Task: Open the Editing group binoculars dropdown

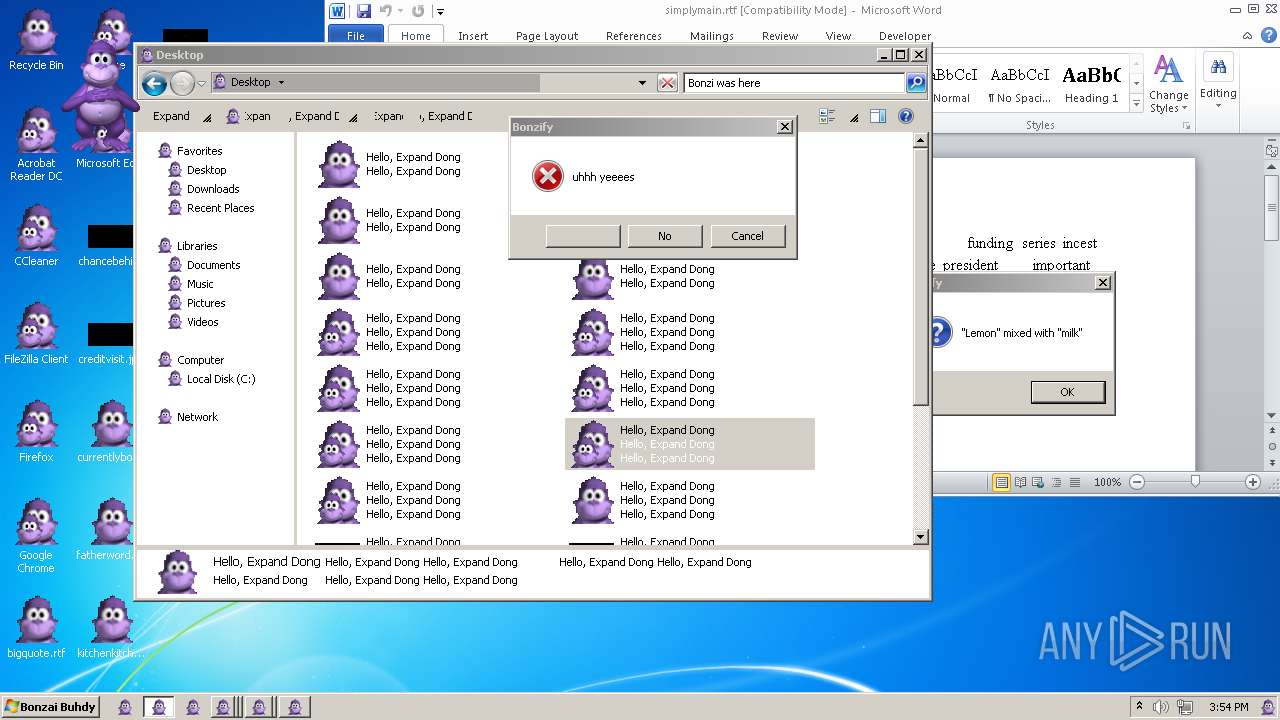Action: click(1218, 78)
